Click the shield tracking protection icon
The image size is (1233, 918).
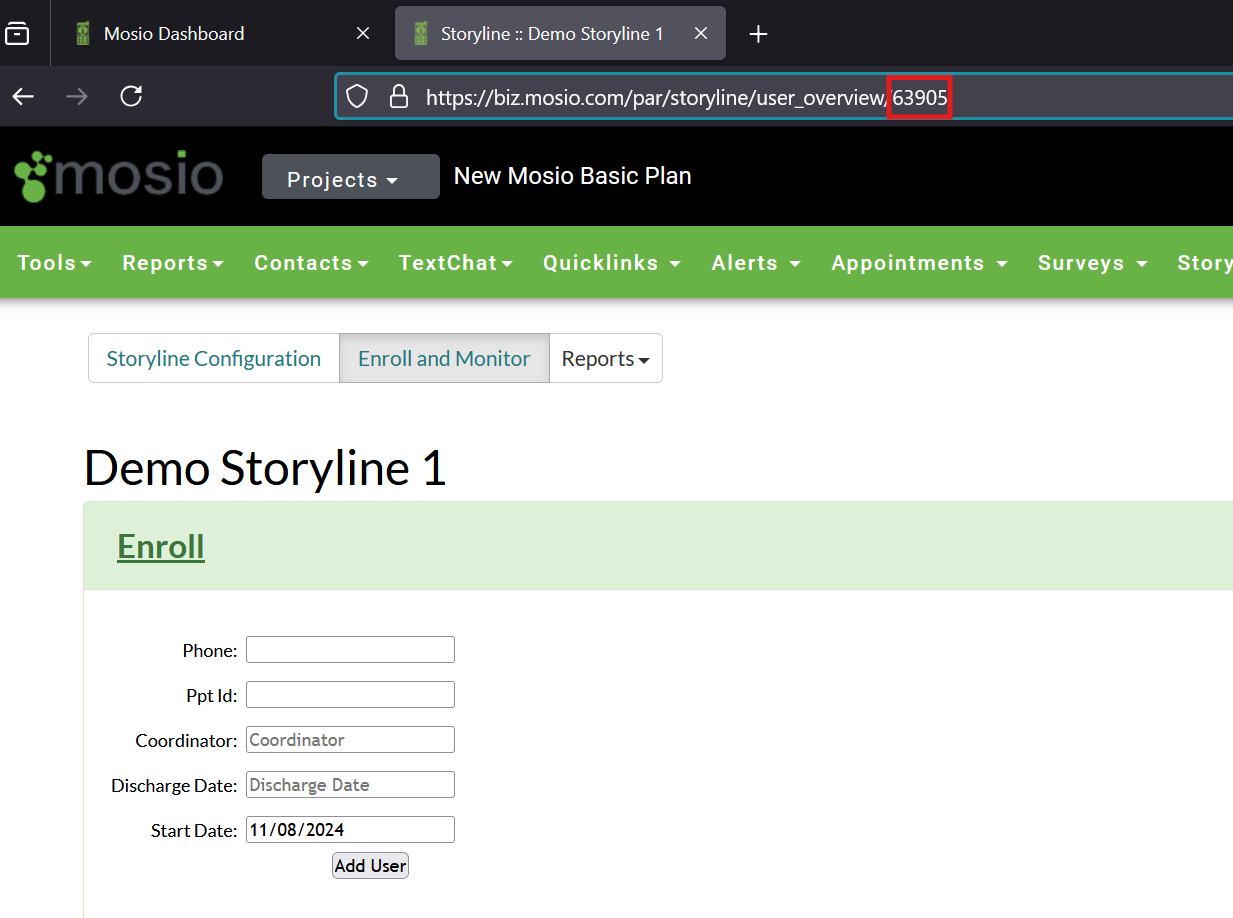[x=357, y=96]
